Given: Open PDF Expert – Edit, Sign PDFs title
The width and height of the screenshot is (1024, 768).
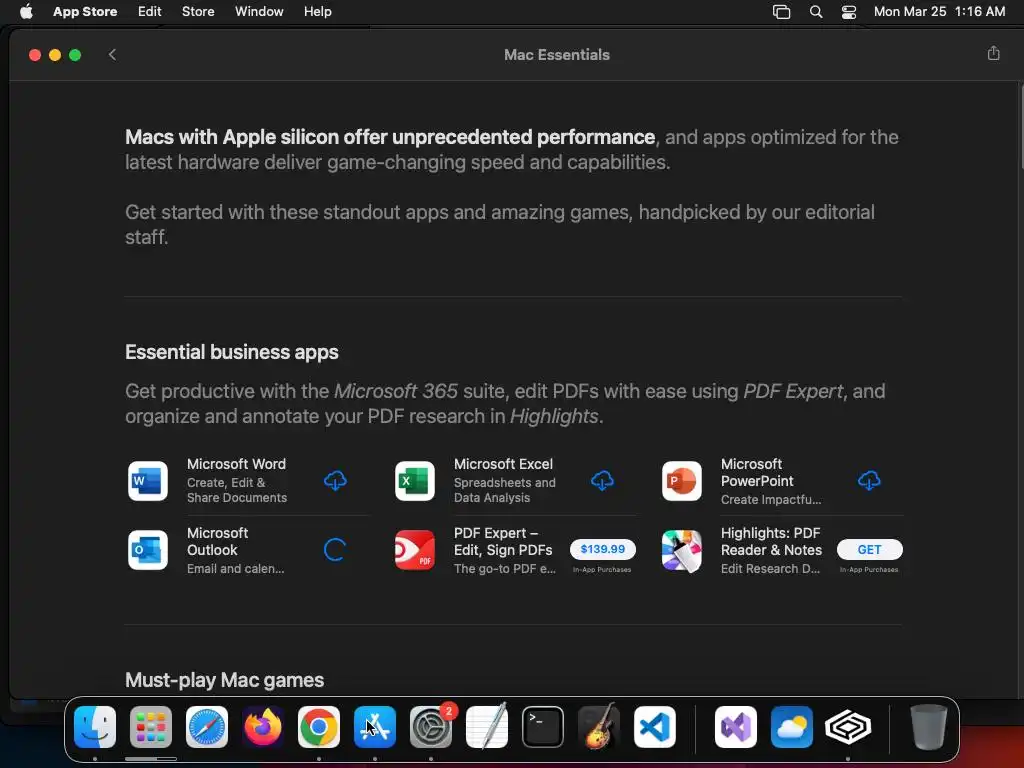Looking at the screenshot, I should tap(503, 541).
